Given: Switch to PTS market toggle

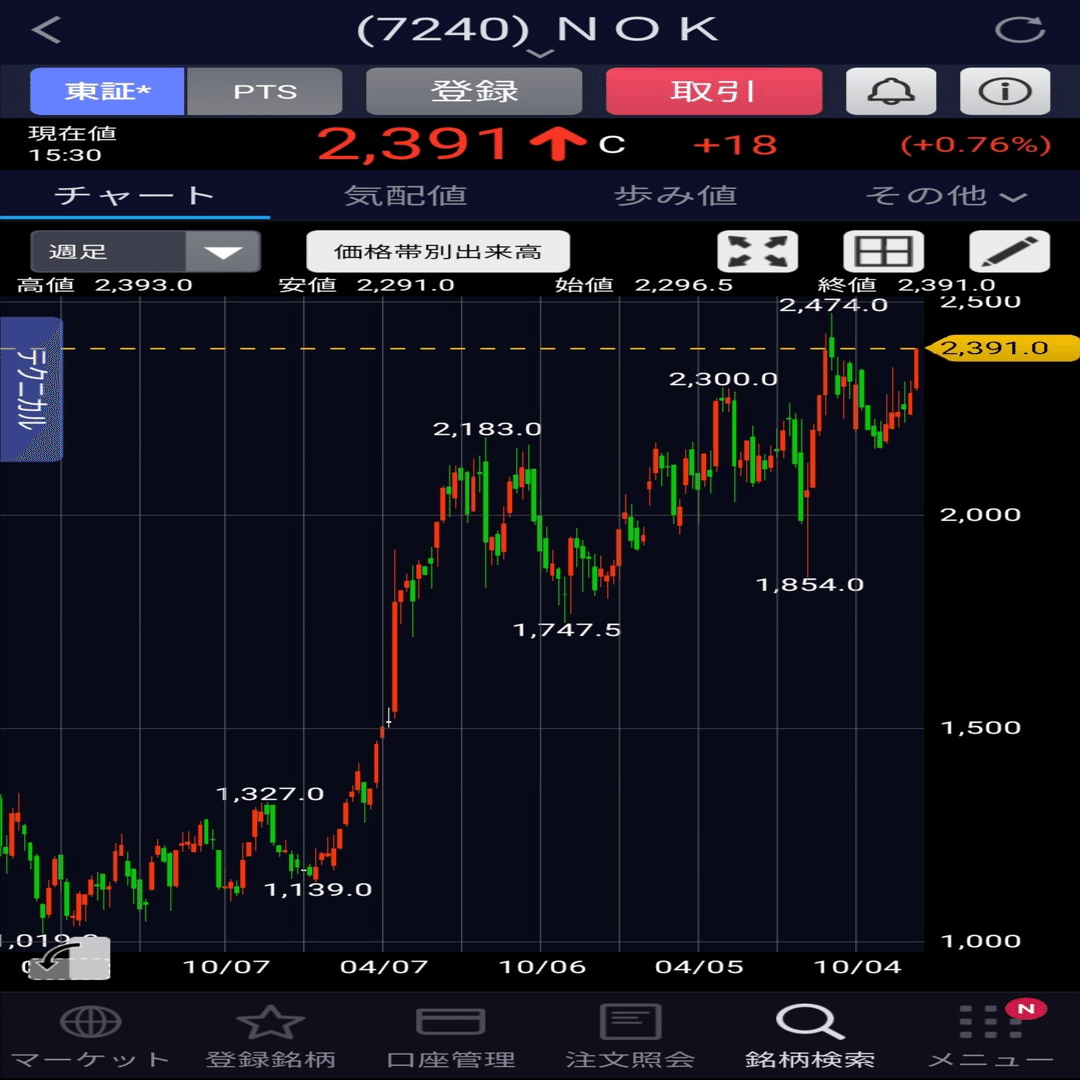Looking at the screenshot, I should click(x=264, y=91).
